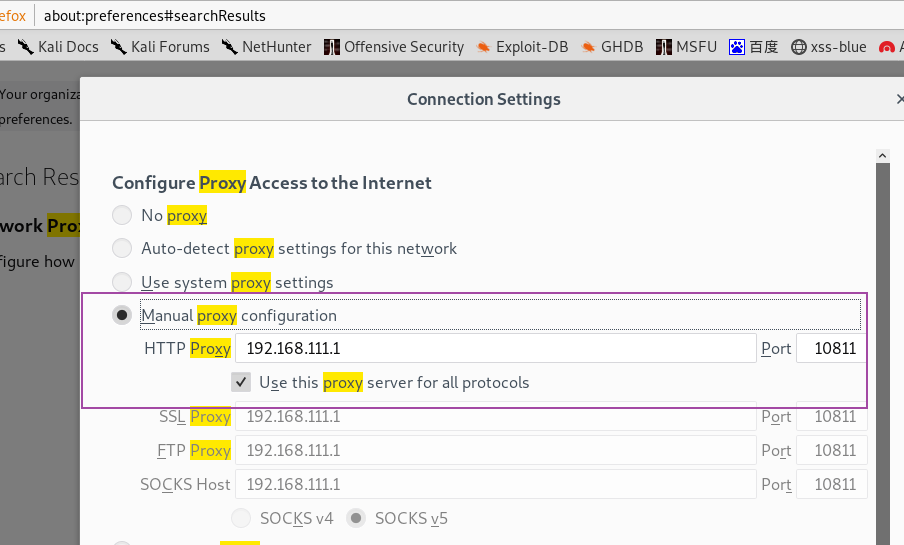Click the SOCKS v5 radio button

point(356,518)
